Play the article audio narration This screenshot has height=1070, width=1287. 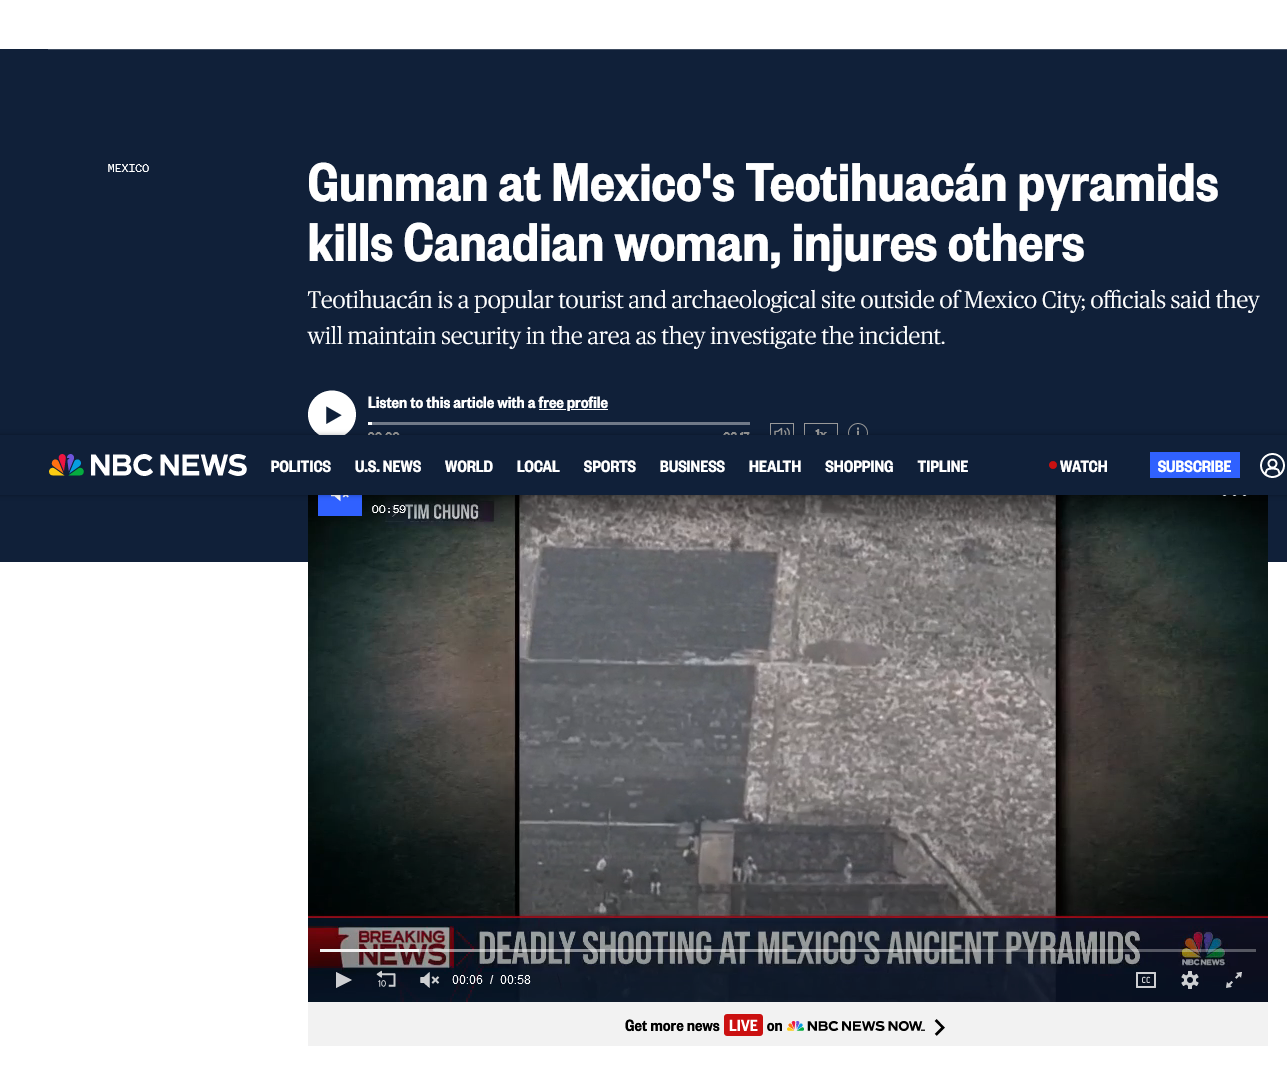coord(332,414)
